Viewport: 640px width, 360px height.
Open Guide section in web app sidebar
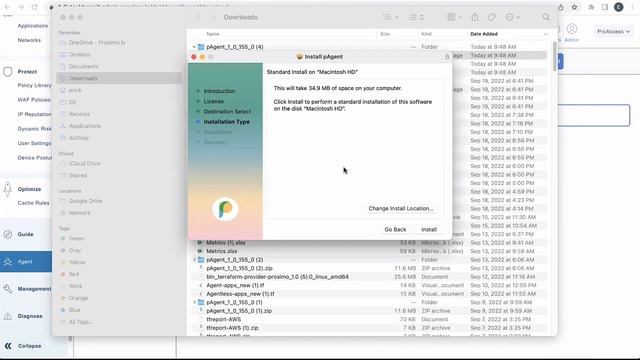pos(25,234)
